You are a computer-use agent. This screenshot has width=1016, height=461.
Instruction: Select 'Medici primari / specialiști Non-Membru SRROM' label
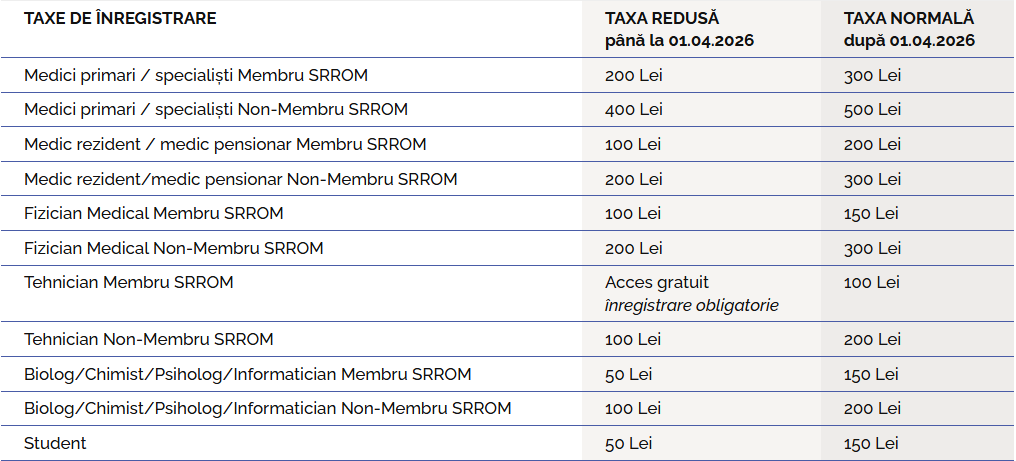point(216,109)
